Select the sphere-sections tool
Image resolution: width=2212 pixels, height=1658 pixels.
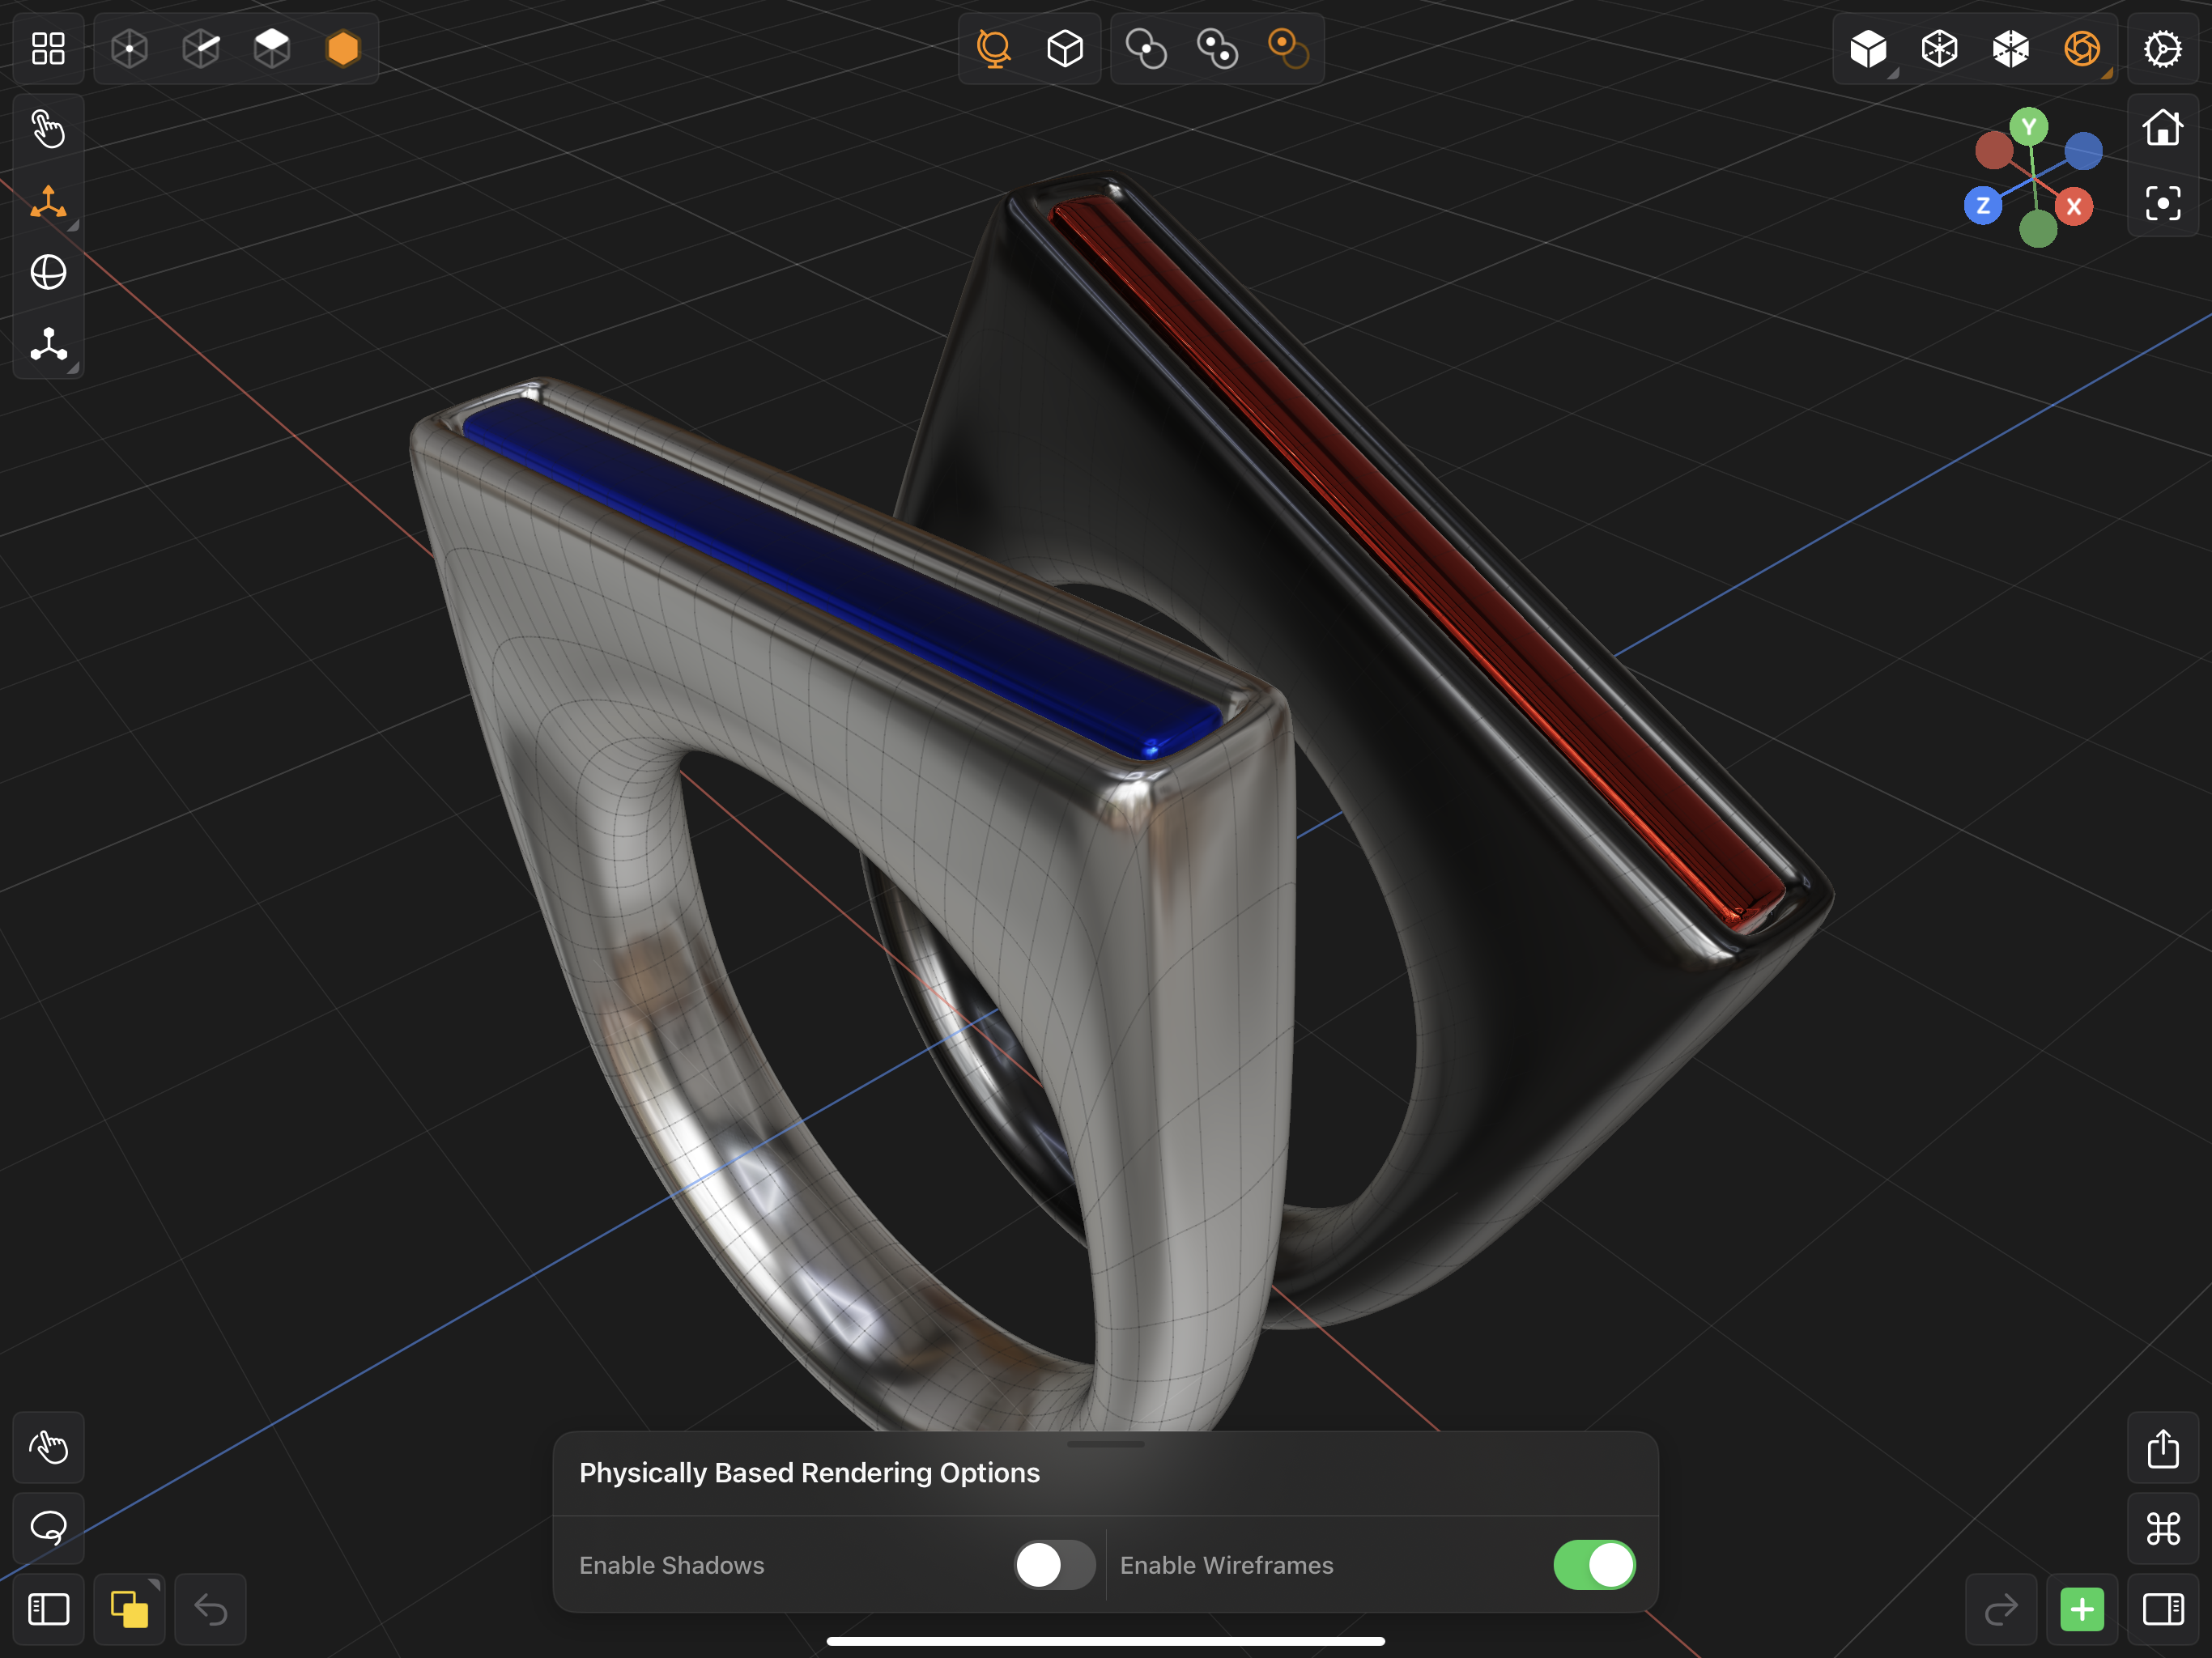tap(48, 272)
